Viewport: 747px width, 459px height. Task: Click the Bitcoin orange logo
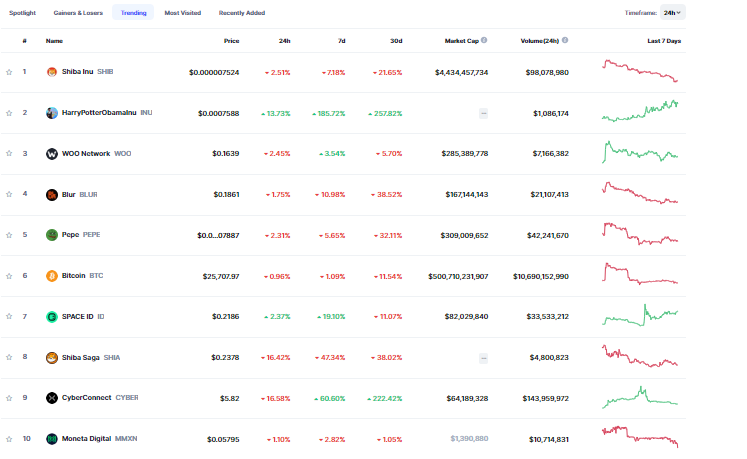click(x=51, y=276)
